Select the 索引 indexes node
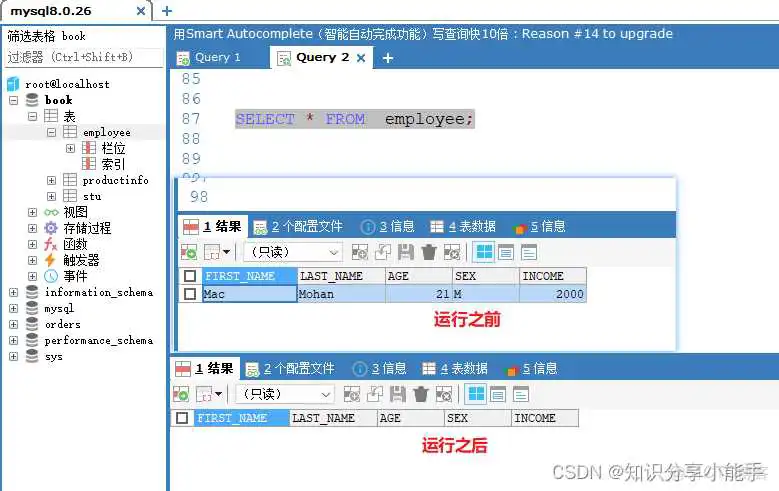 [x=113, y=164]
